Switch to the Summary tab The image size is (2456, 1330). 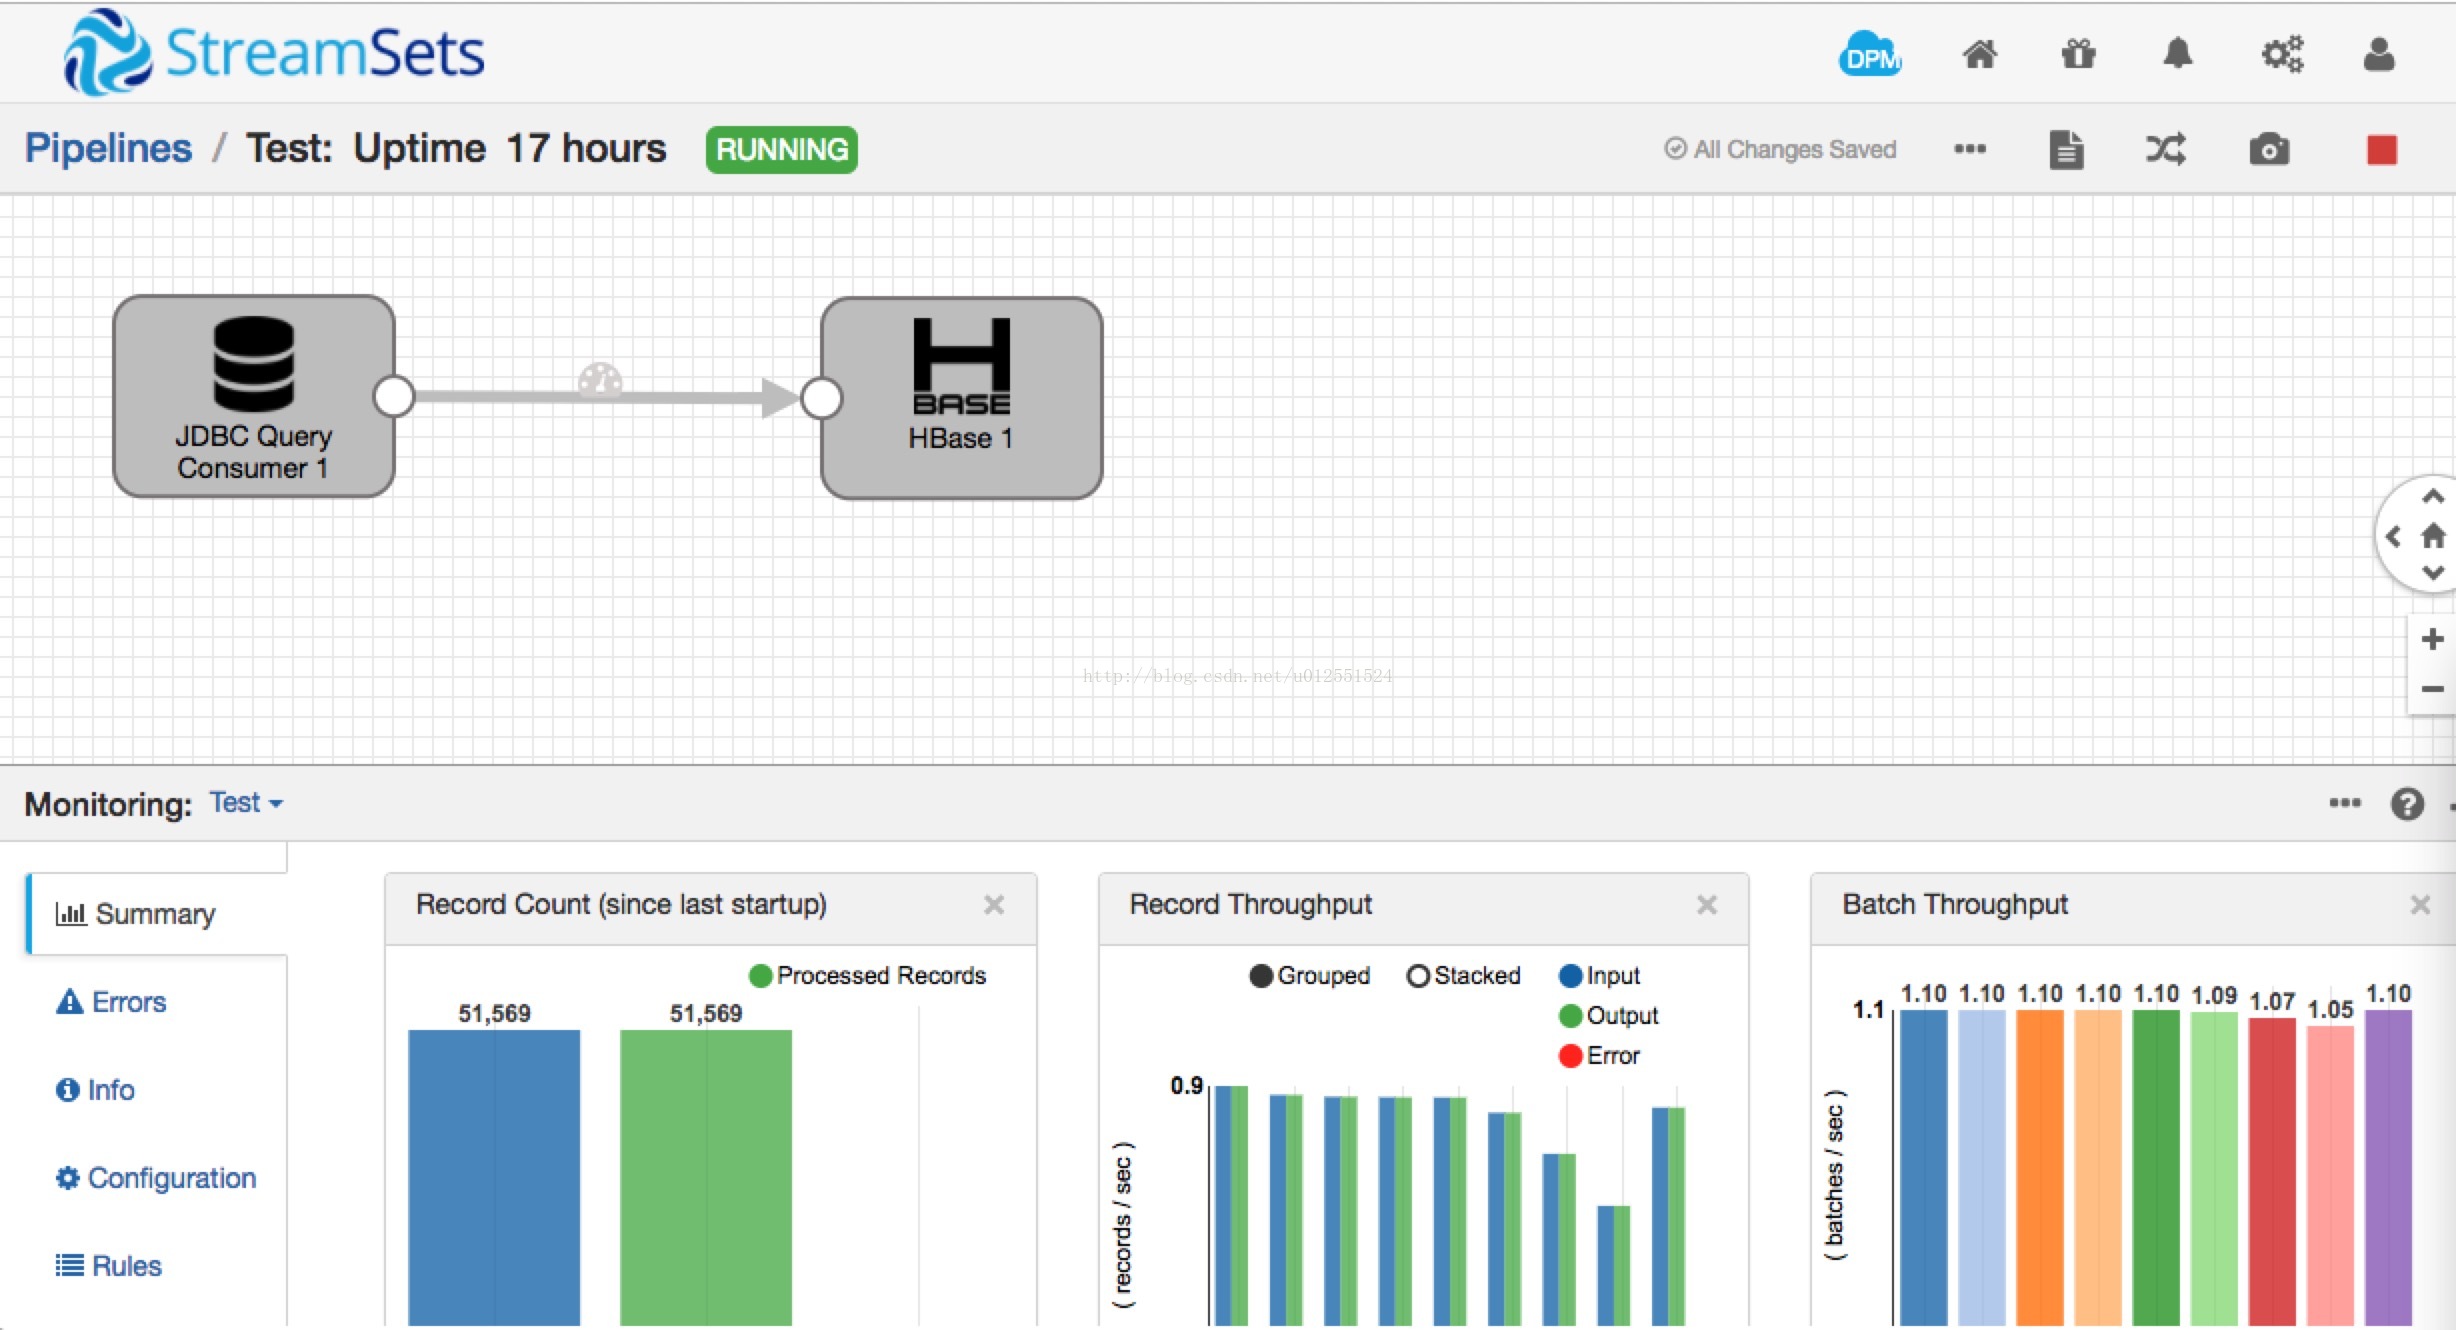pos(157,914)
